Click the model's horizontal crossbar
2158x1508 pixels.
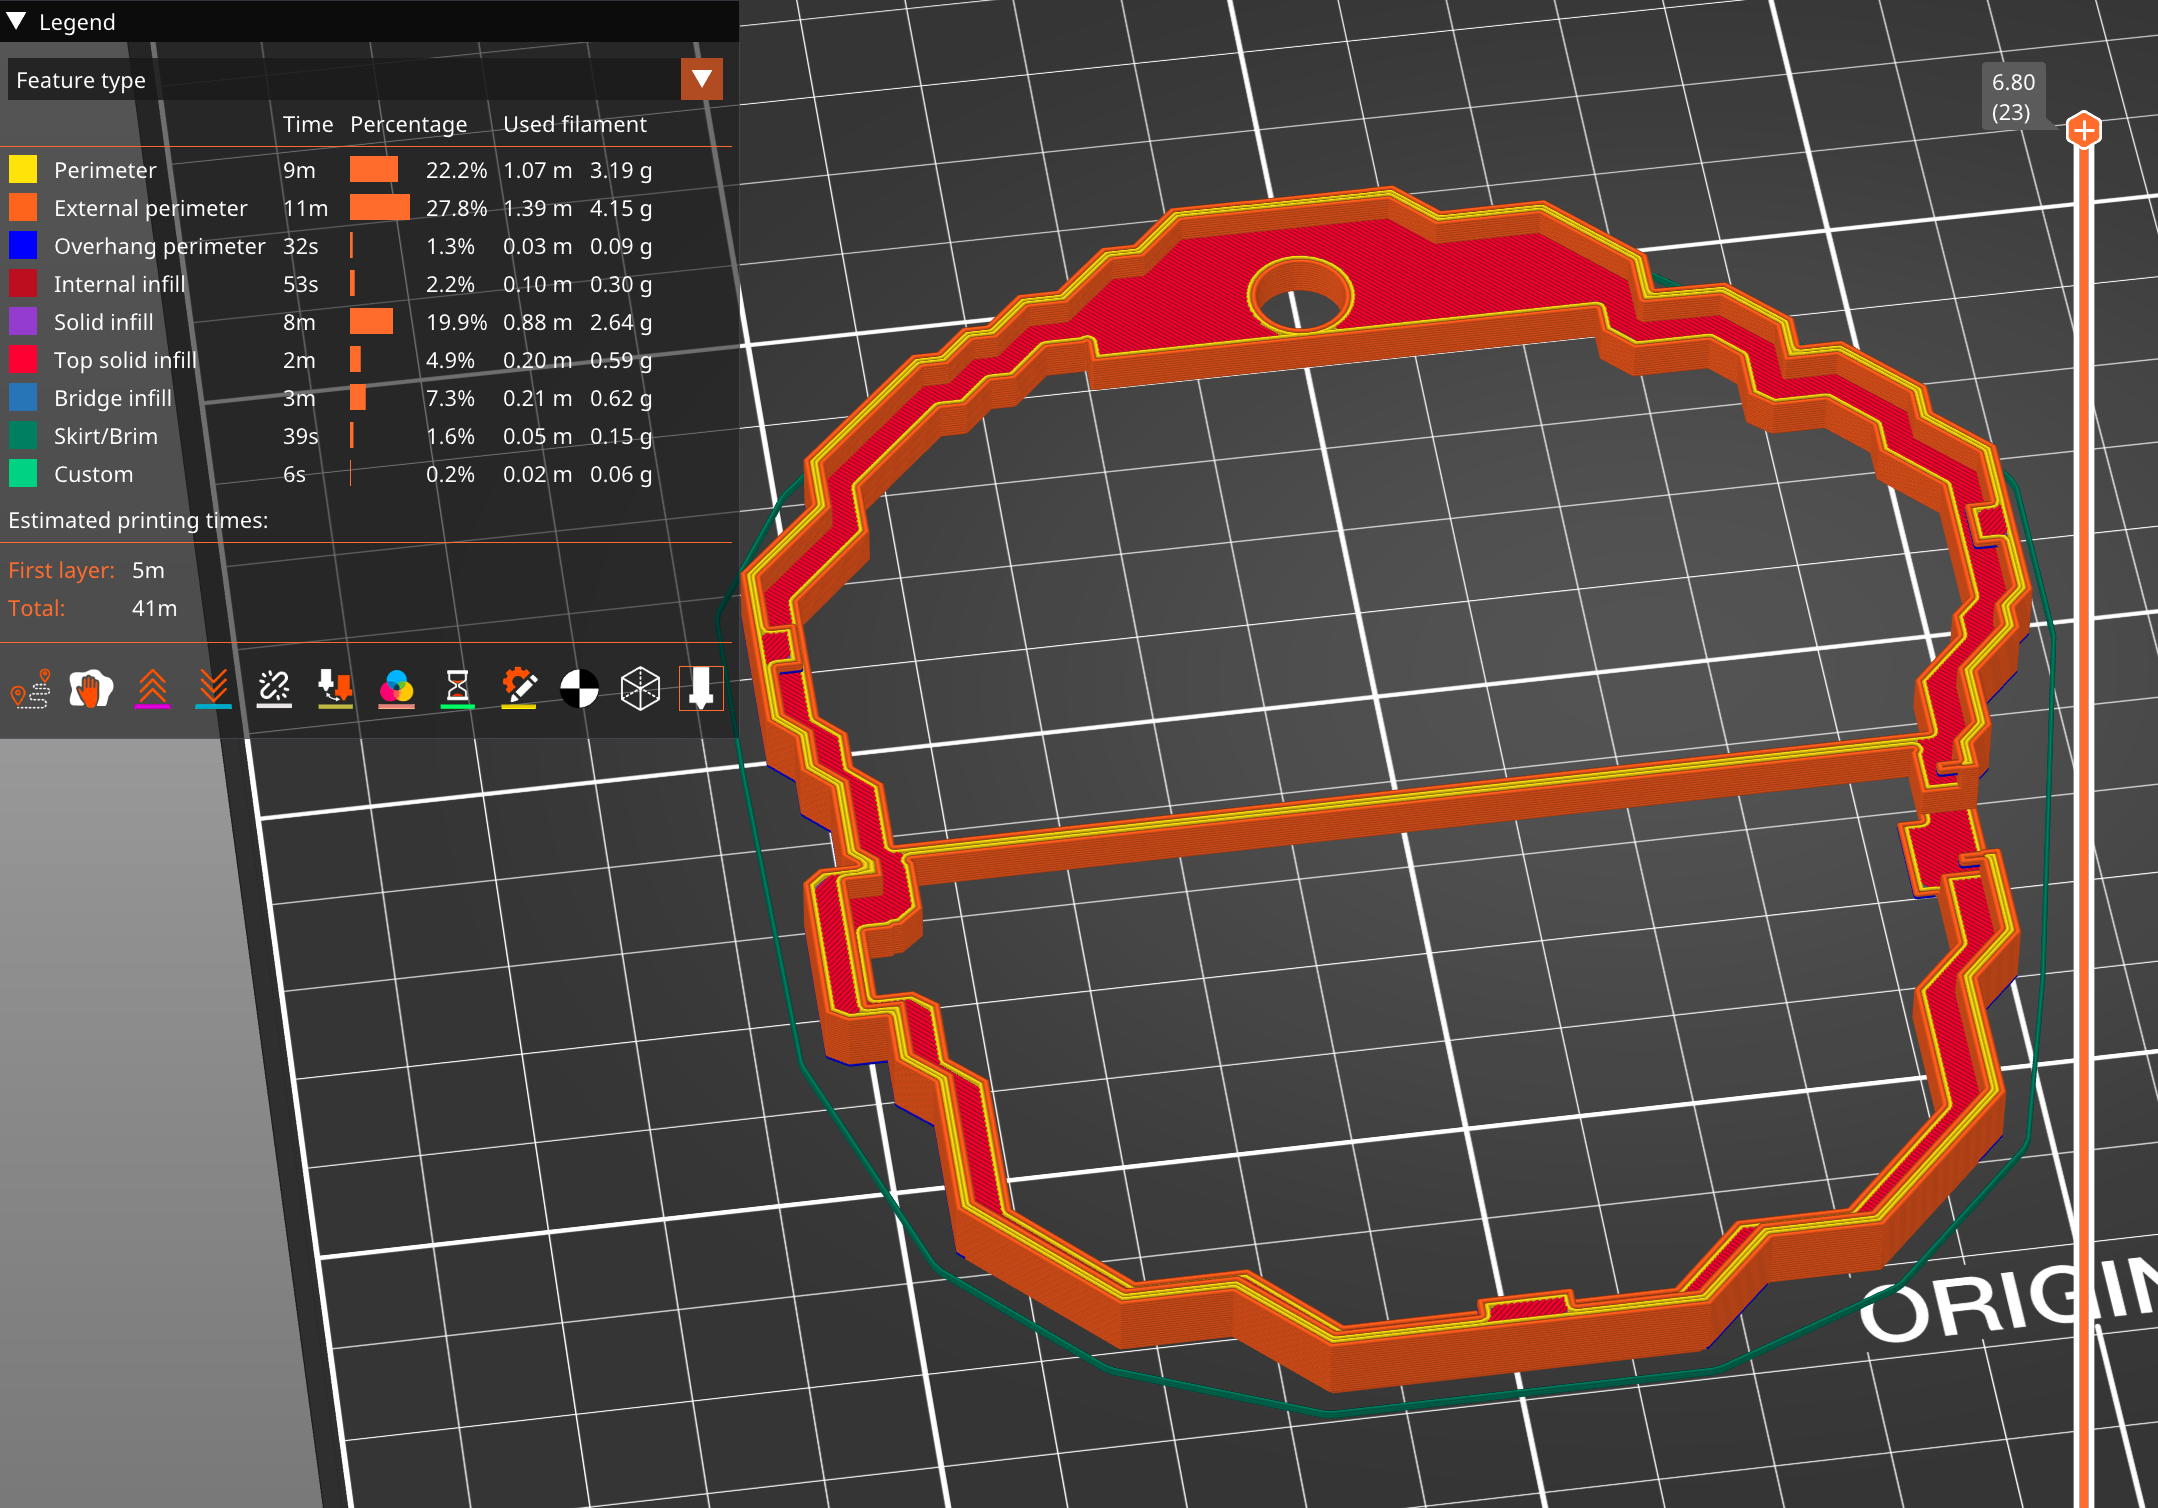(1410, 810)
